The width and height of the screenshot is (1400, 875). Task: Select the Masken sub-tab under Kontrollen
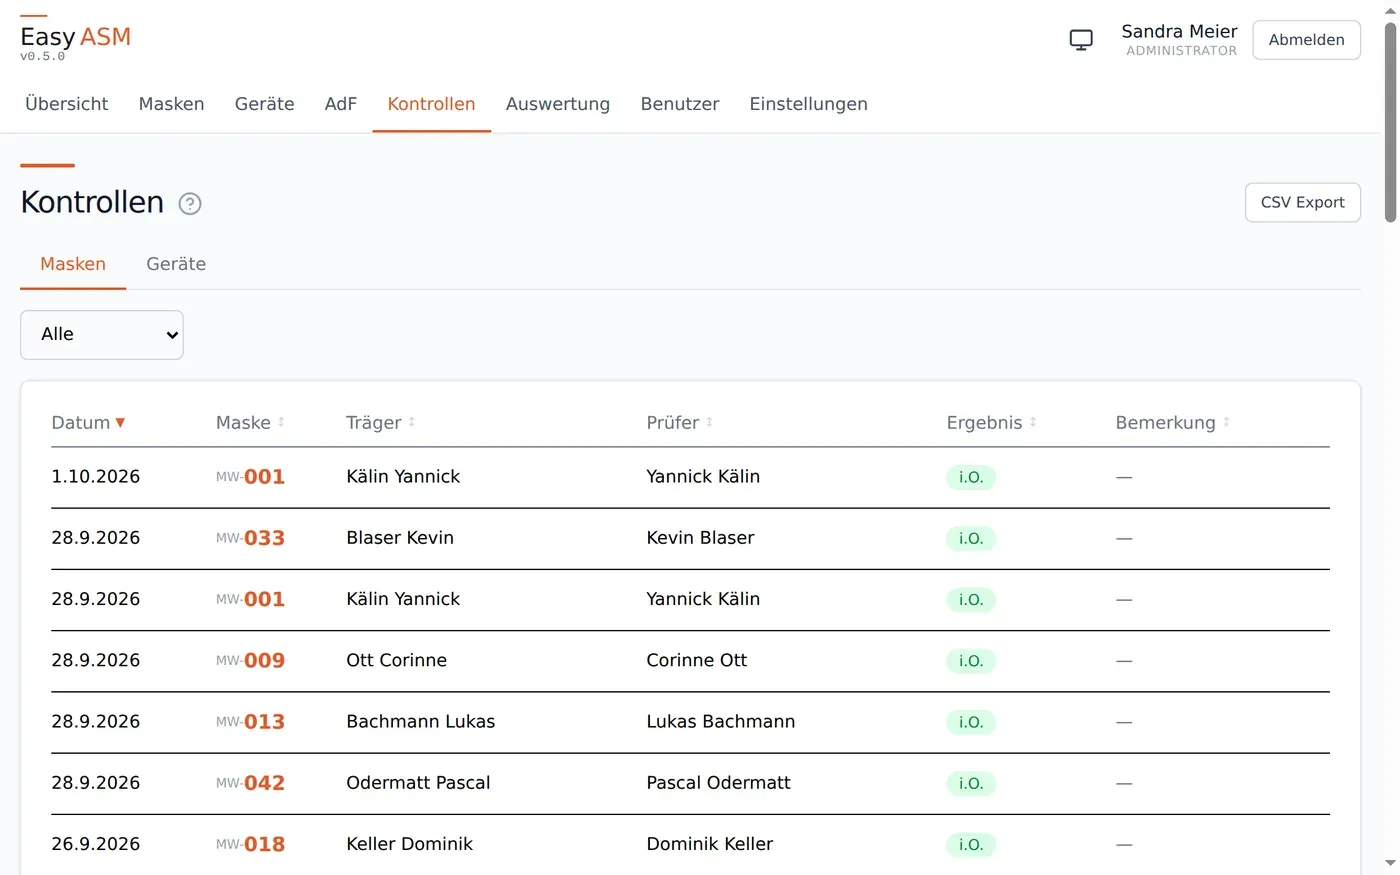[x=73, y=264]
